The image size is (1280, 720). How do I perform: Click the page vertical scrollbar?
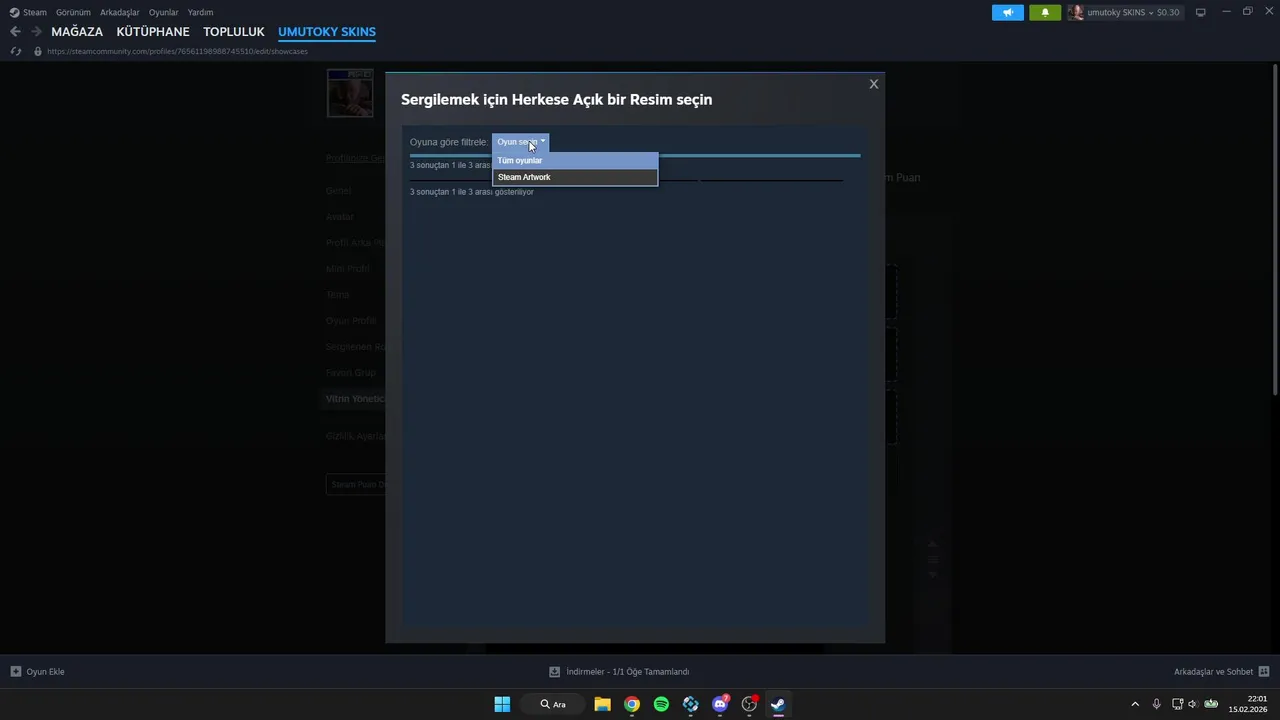tap(1276, 230)
